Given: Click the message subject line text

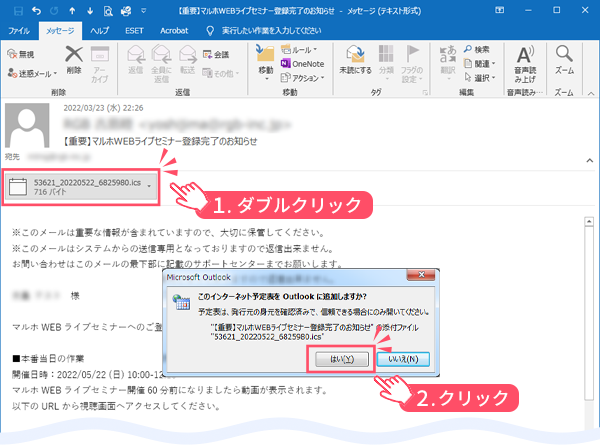Looking at the screenshot, I should pos(160,141).
